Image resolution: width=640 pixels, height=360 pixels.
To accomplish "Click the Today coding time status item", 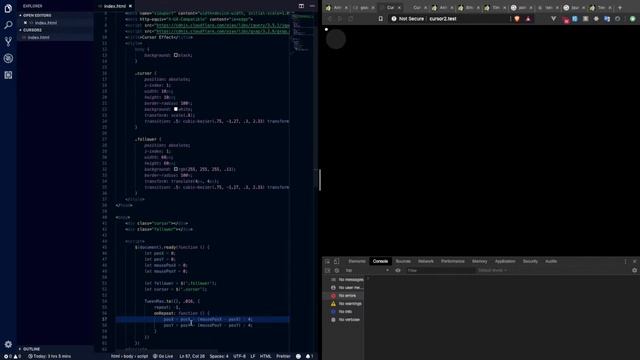I will [49, 356].
